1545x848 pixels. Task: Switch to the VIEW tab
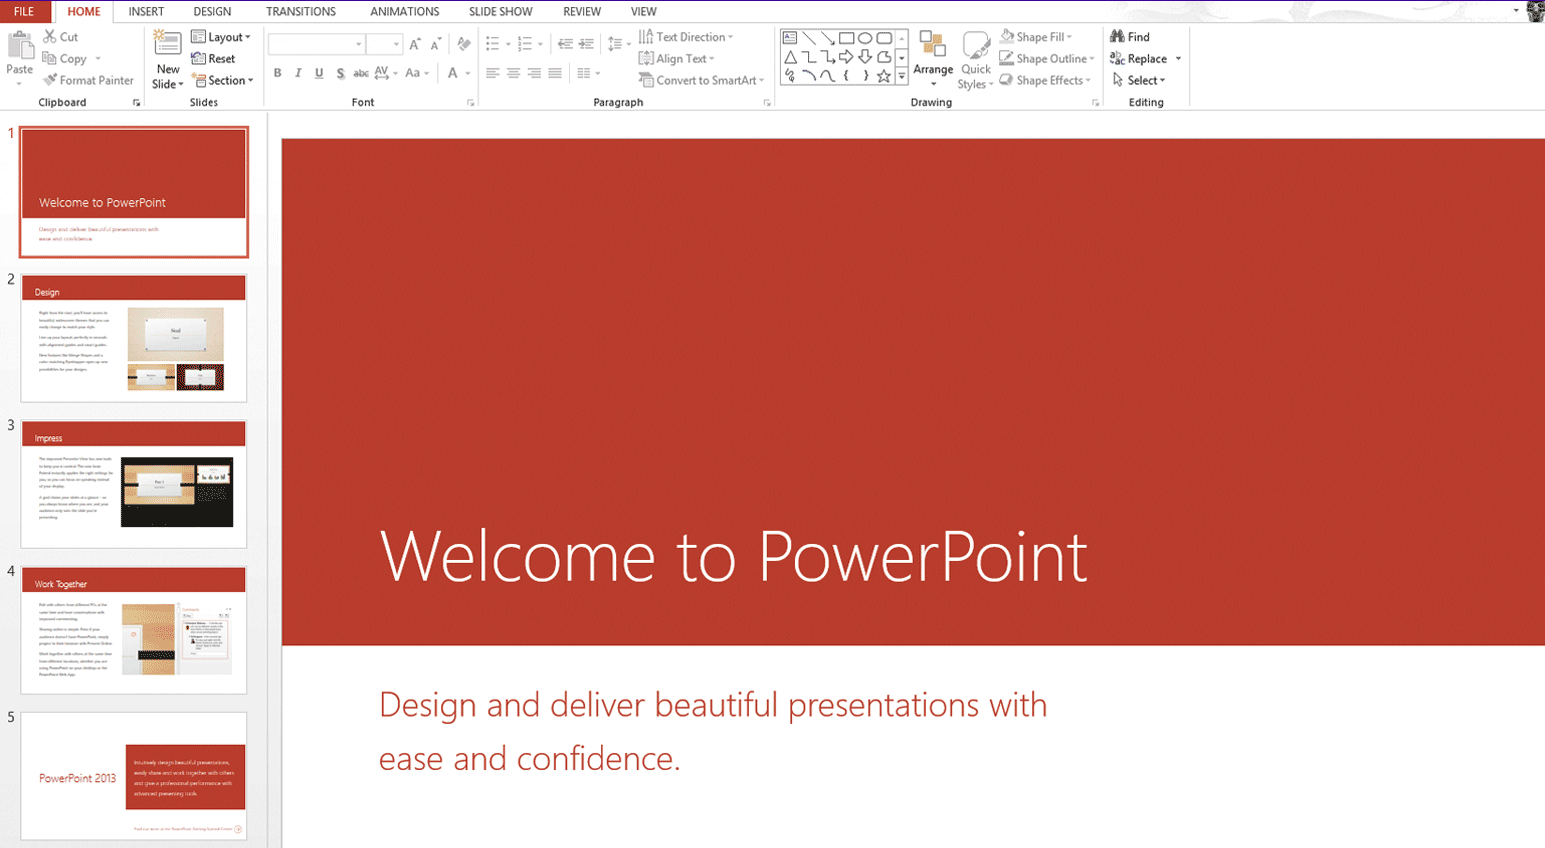pos(644,11)
